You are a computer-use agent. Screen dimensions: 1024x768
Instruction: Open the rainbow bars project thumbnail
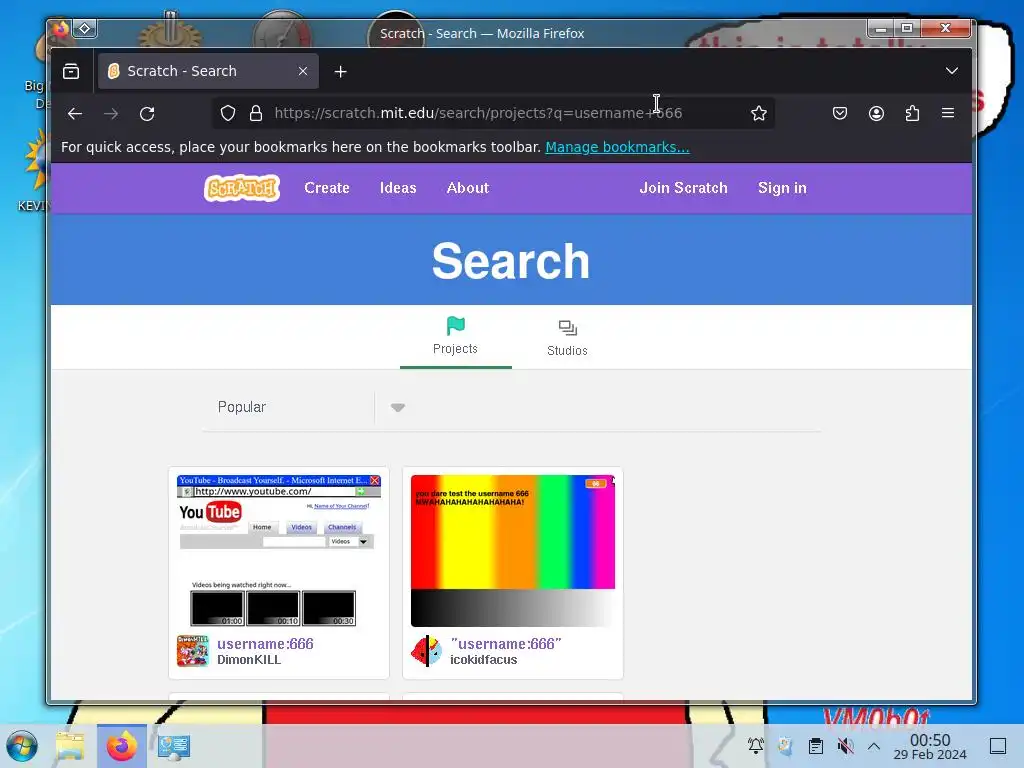[513, 551]
